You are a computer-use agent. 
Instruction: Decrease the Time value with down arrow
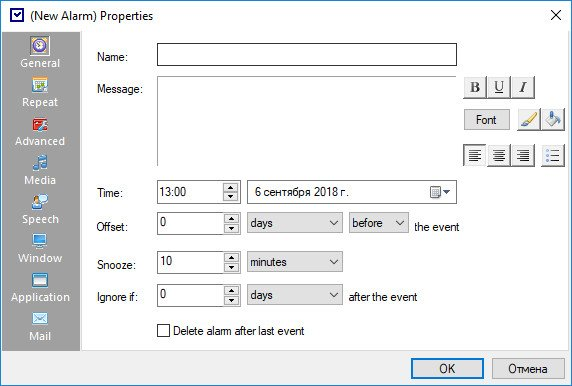tap(231, 197)
